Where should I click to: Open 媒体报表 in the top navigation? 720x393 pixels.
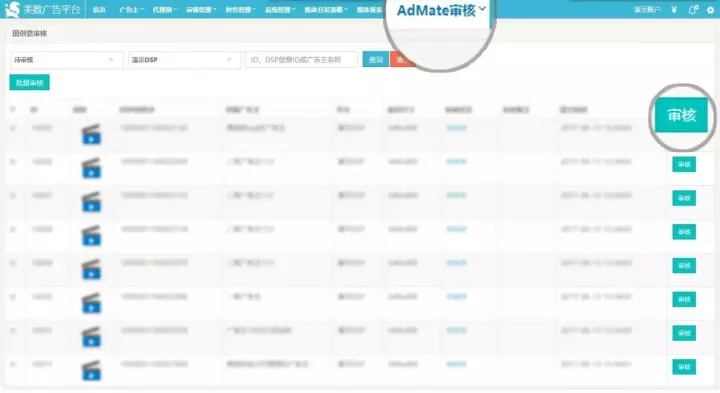[x=369, y=10]
